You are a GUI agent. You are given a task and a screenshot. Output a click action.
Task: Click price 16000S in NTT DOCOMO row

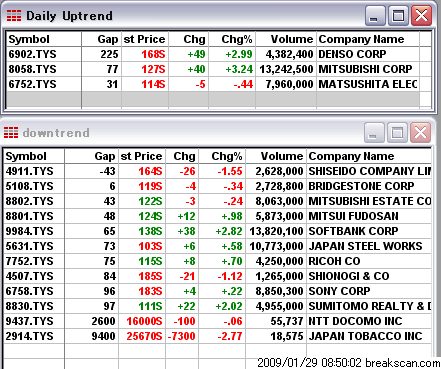tap(144, 321)
